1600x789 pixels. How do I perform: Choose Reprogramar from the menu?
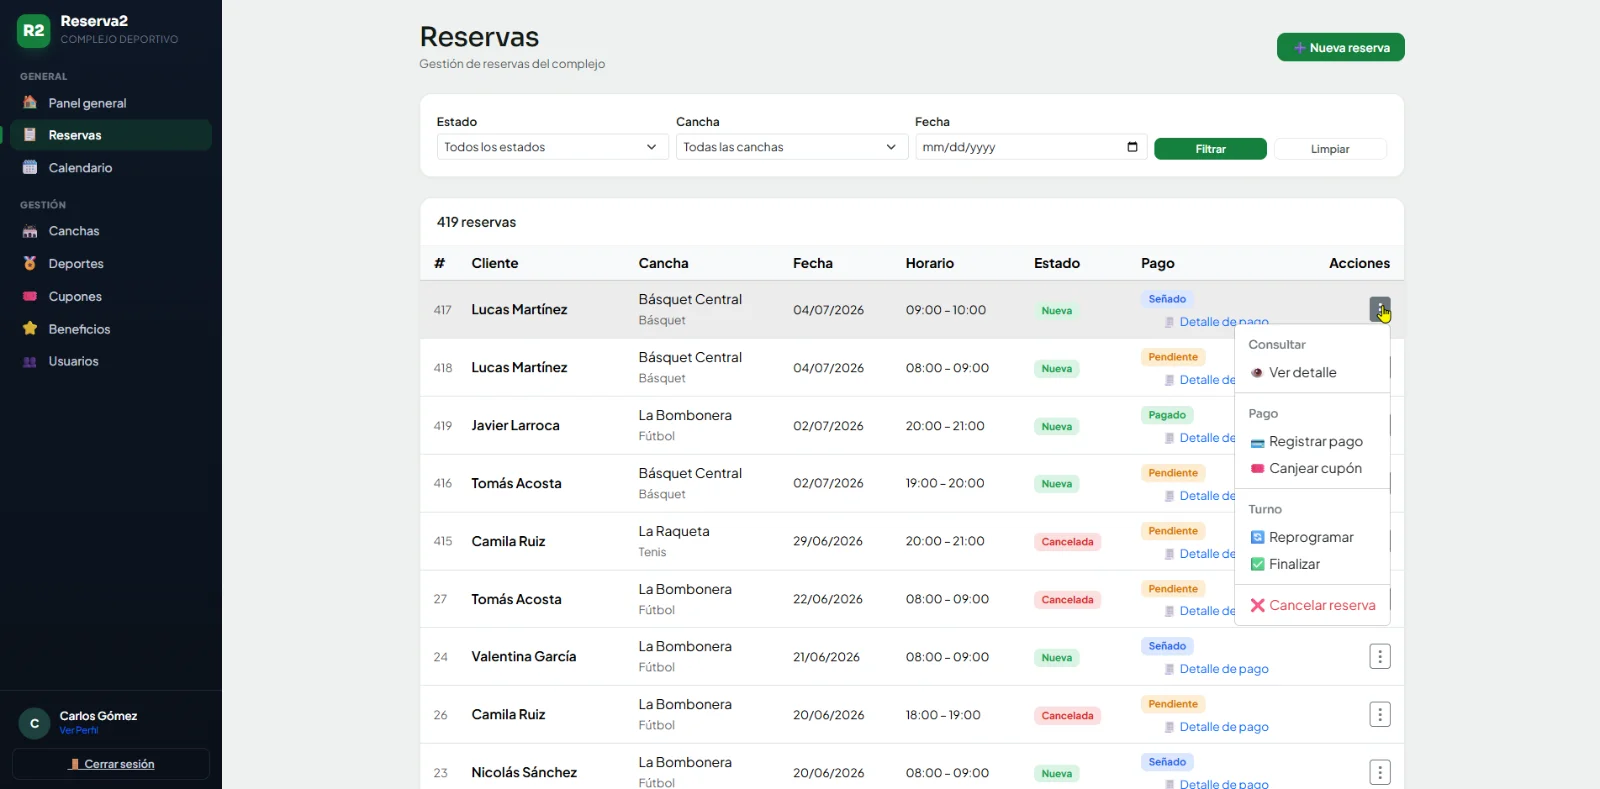(x=1312, y=538)
